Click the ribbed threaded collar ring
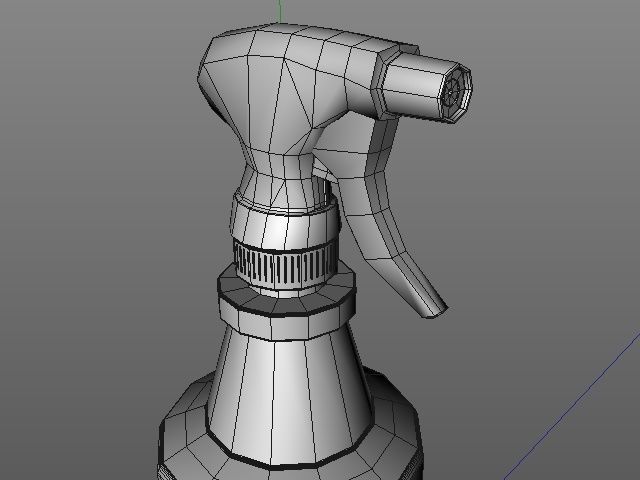Image resolution: width=640 pixels, height=480 pixels. pos(287,264)
